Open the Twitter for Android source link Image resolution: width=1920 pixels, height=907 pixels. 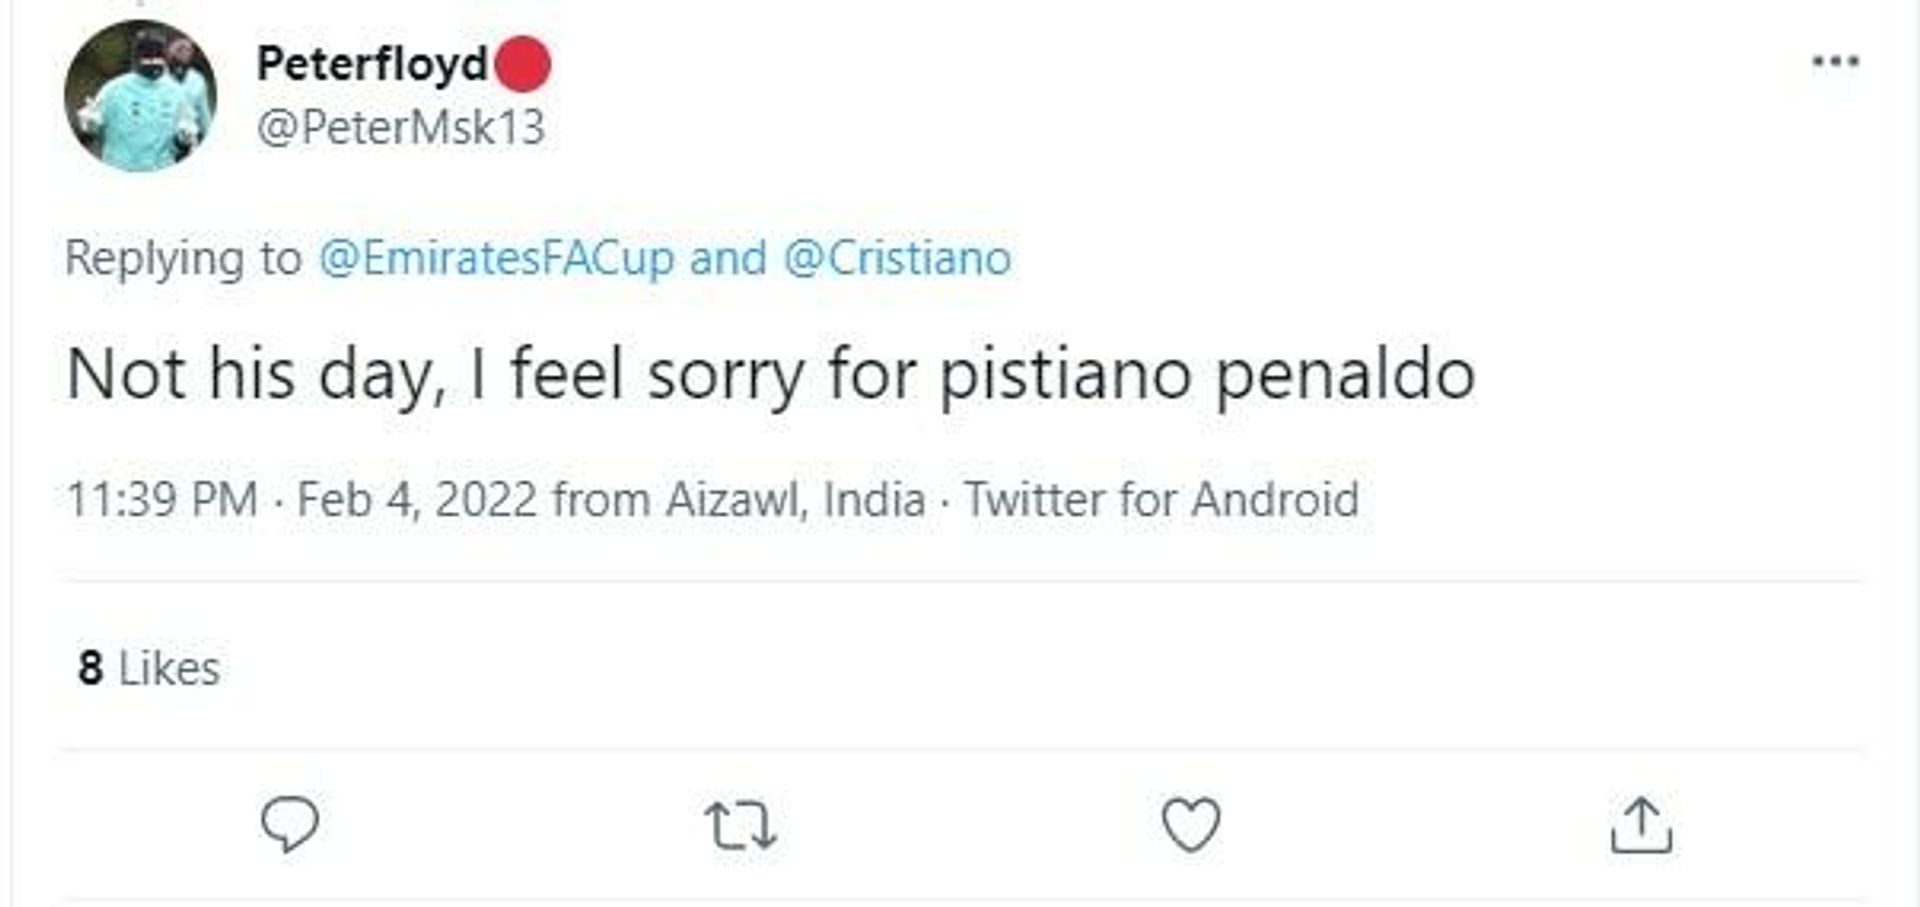[1161, 499]
